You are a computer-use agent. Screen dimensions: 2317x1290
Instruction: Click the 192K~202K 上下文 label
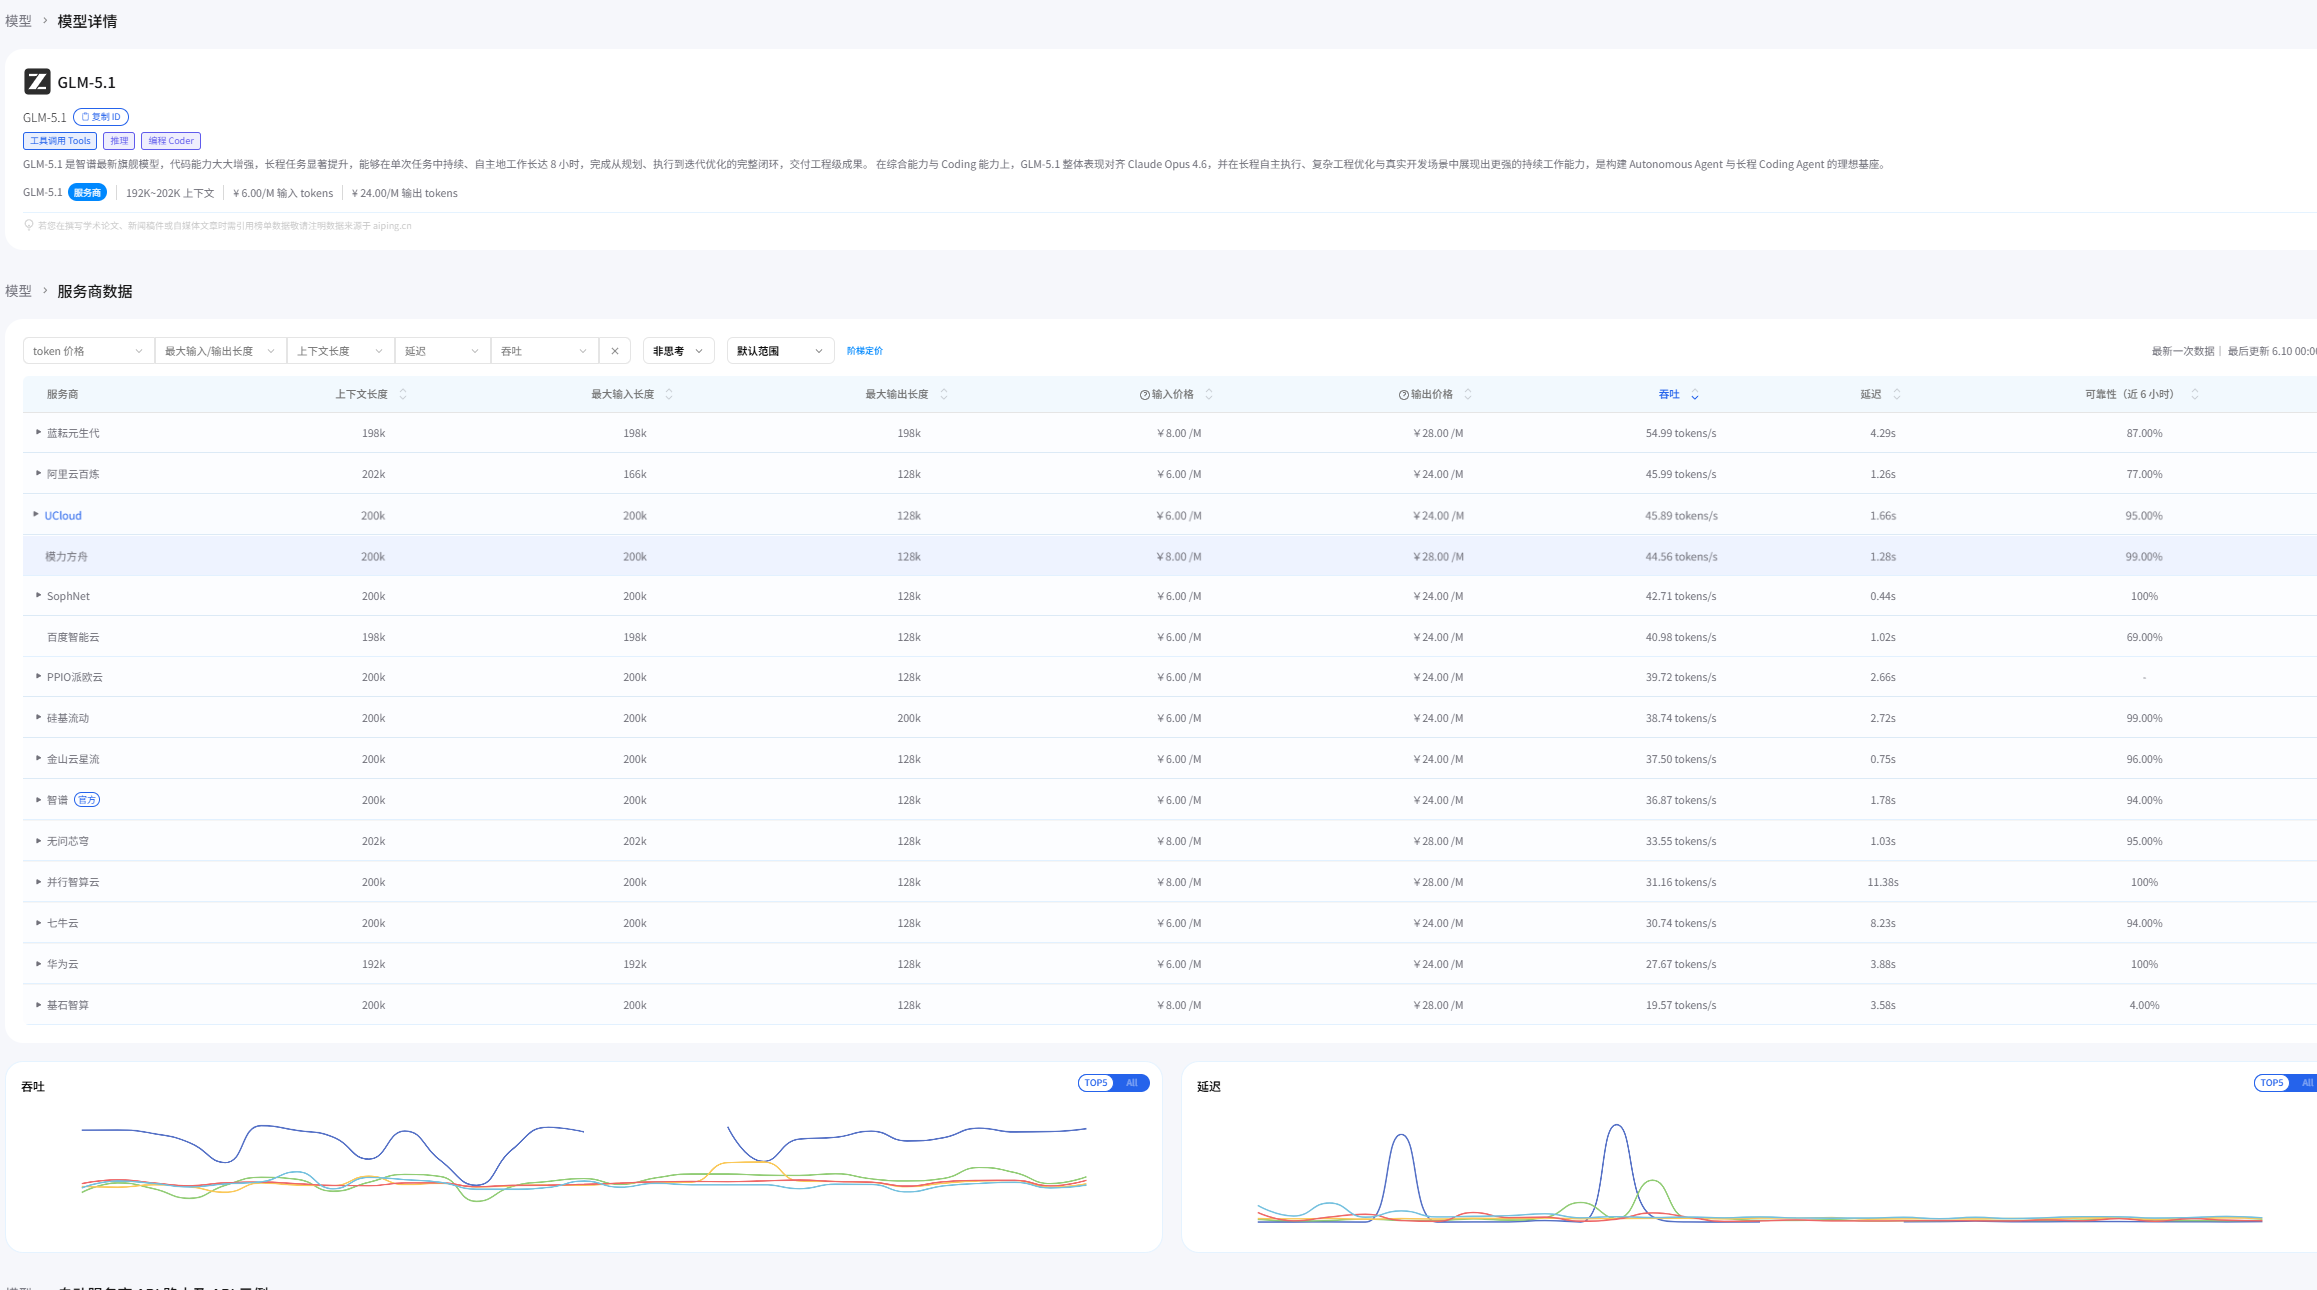click(x=170, y=193)
